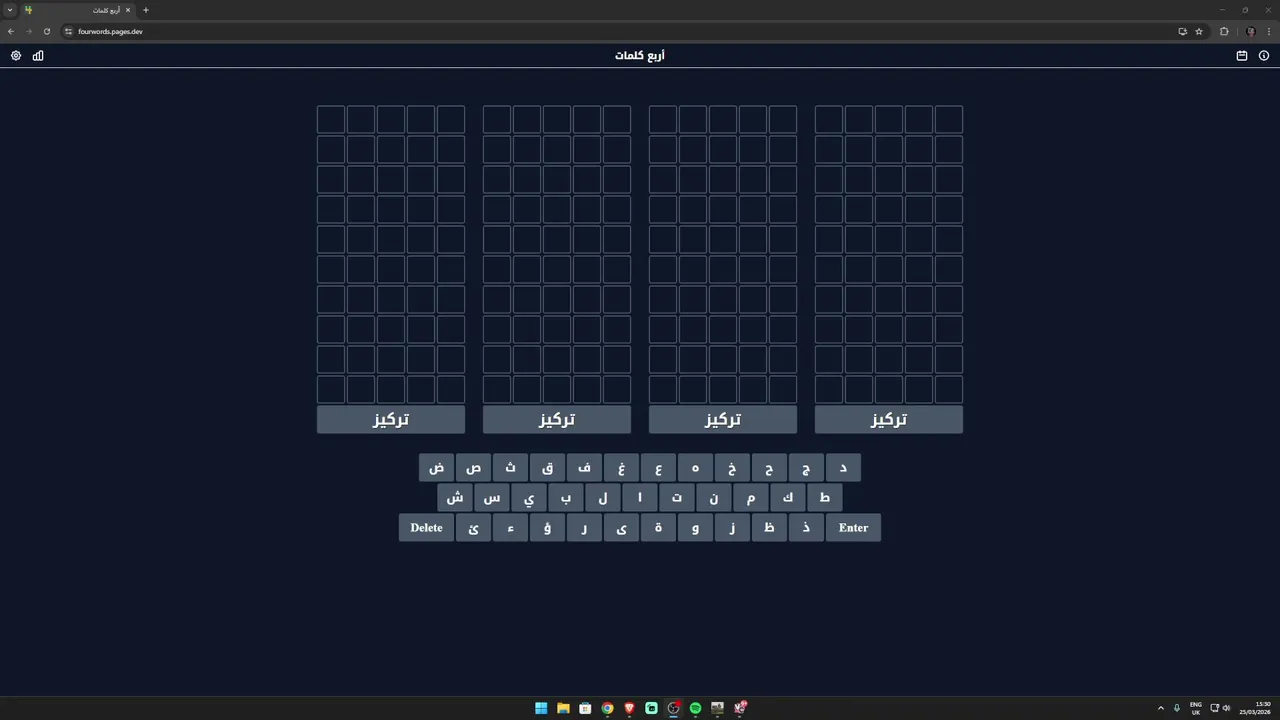Tap the ؤ key on the keyboard
The height and width of the screenshot is (720, 1280).
coord(547,528)
